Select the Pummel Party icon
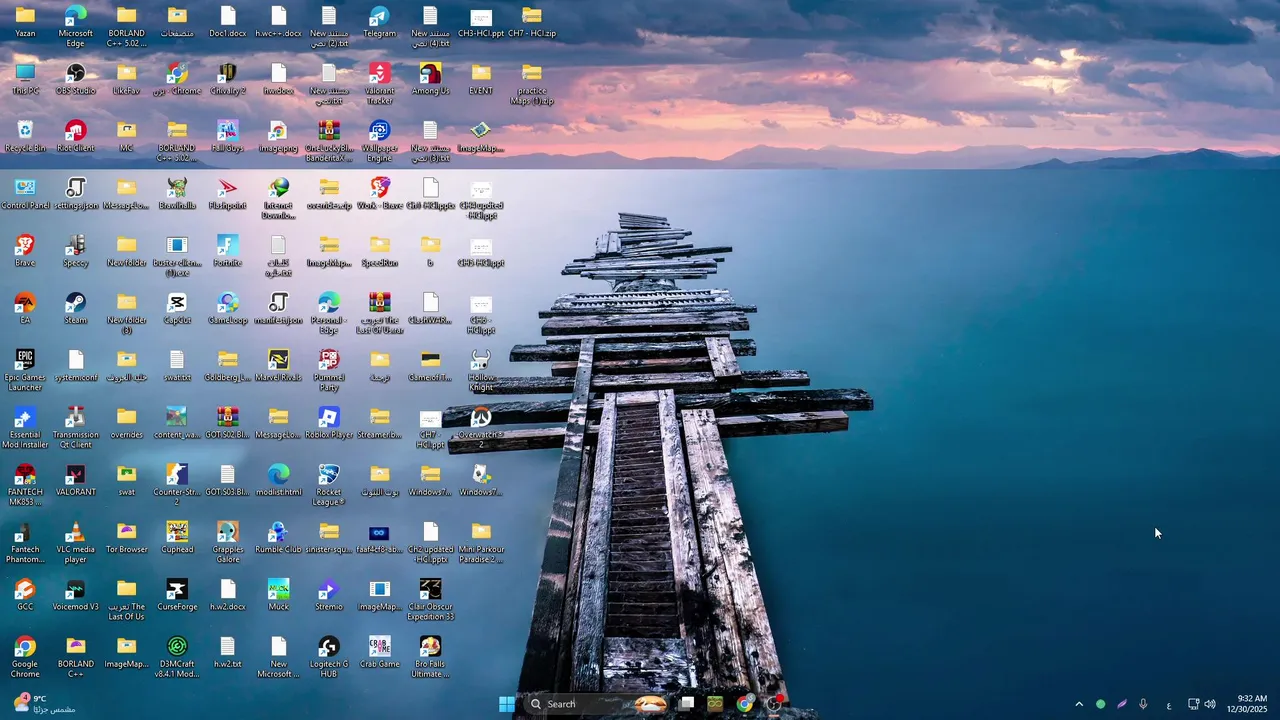Viewport: 1280px width, 720px height. (x=328, y=370)
